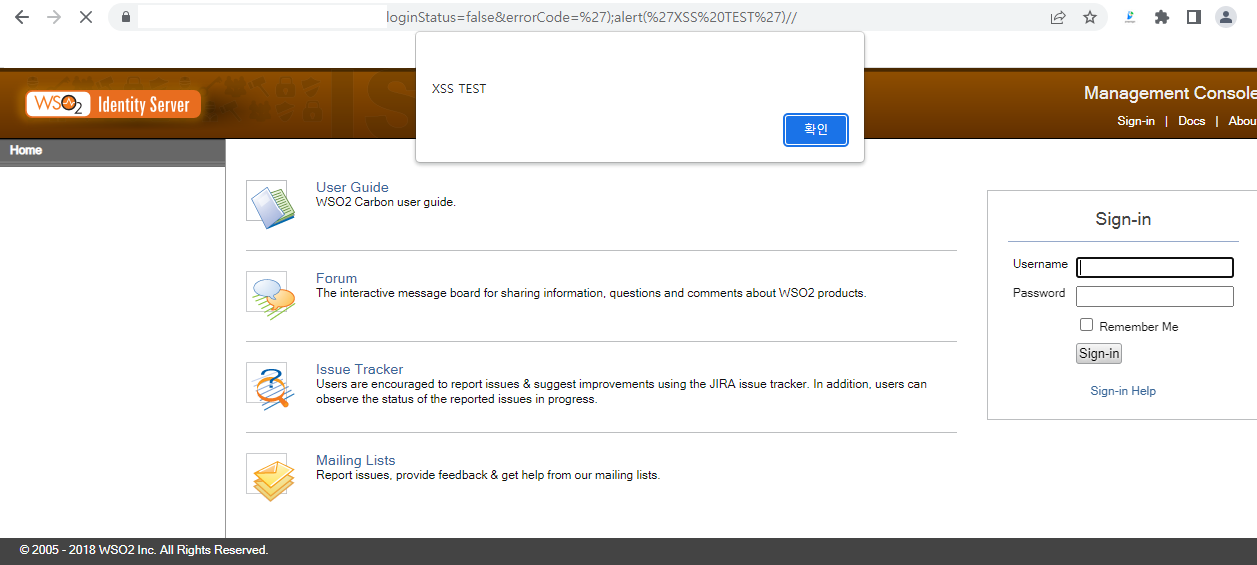The image size is (1257, 565).
Task: Click the Username input field
Action: [x=1155, y=267]
